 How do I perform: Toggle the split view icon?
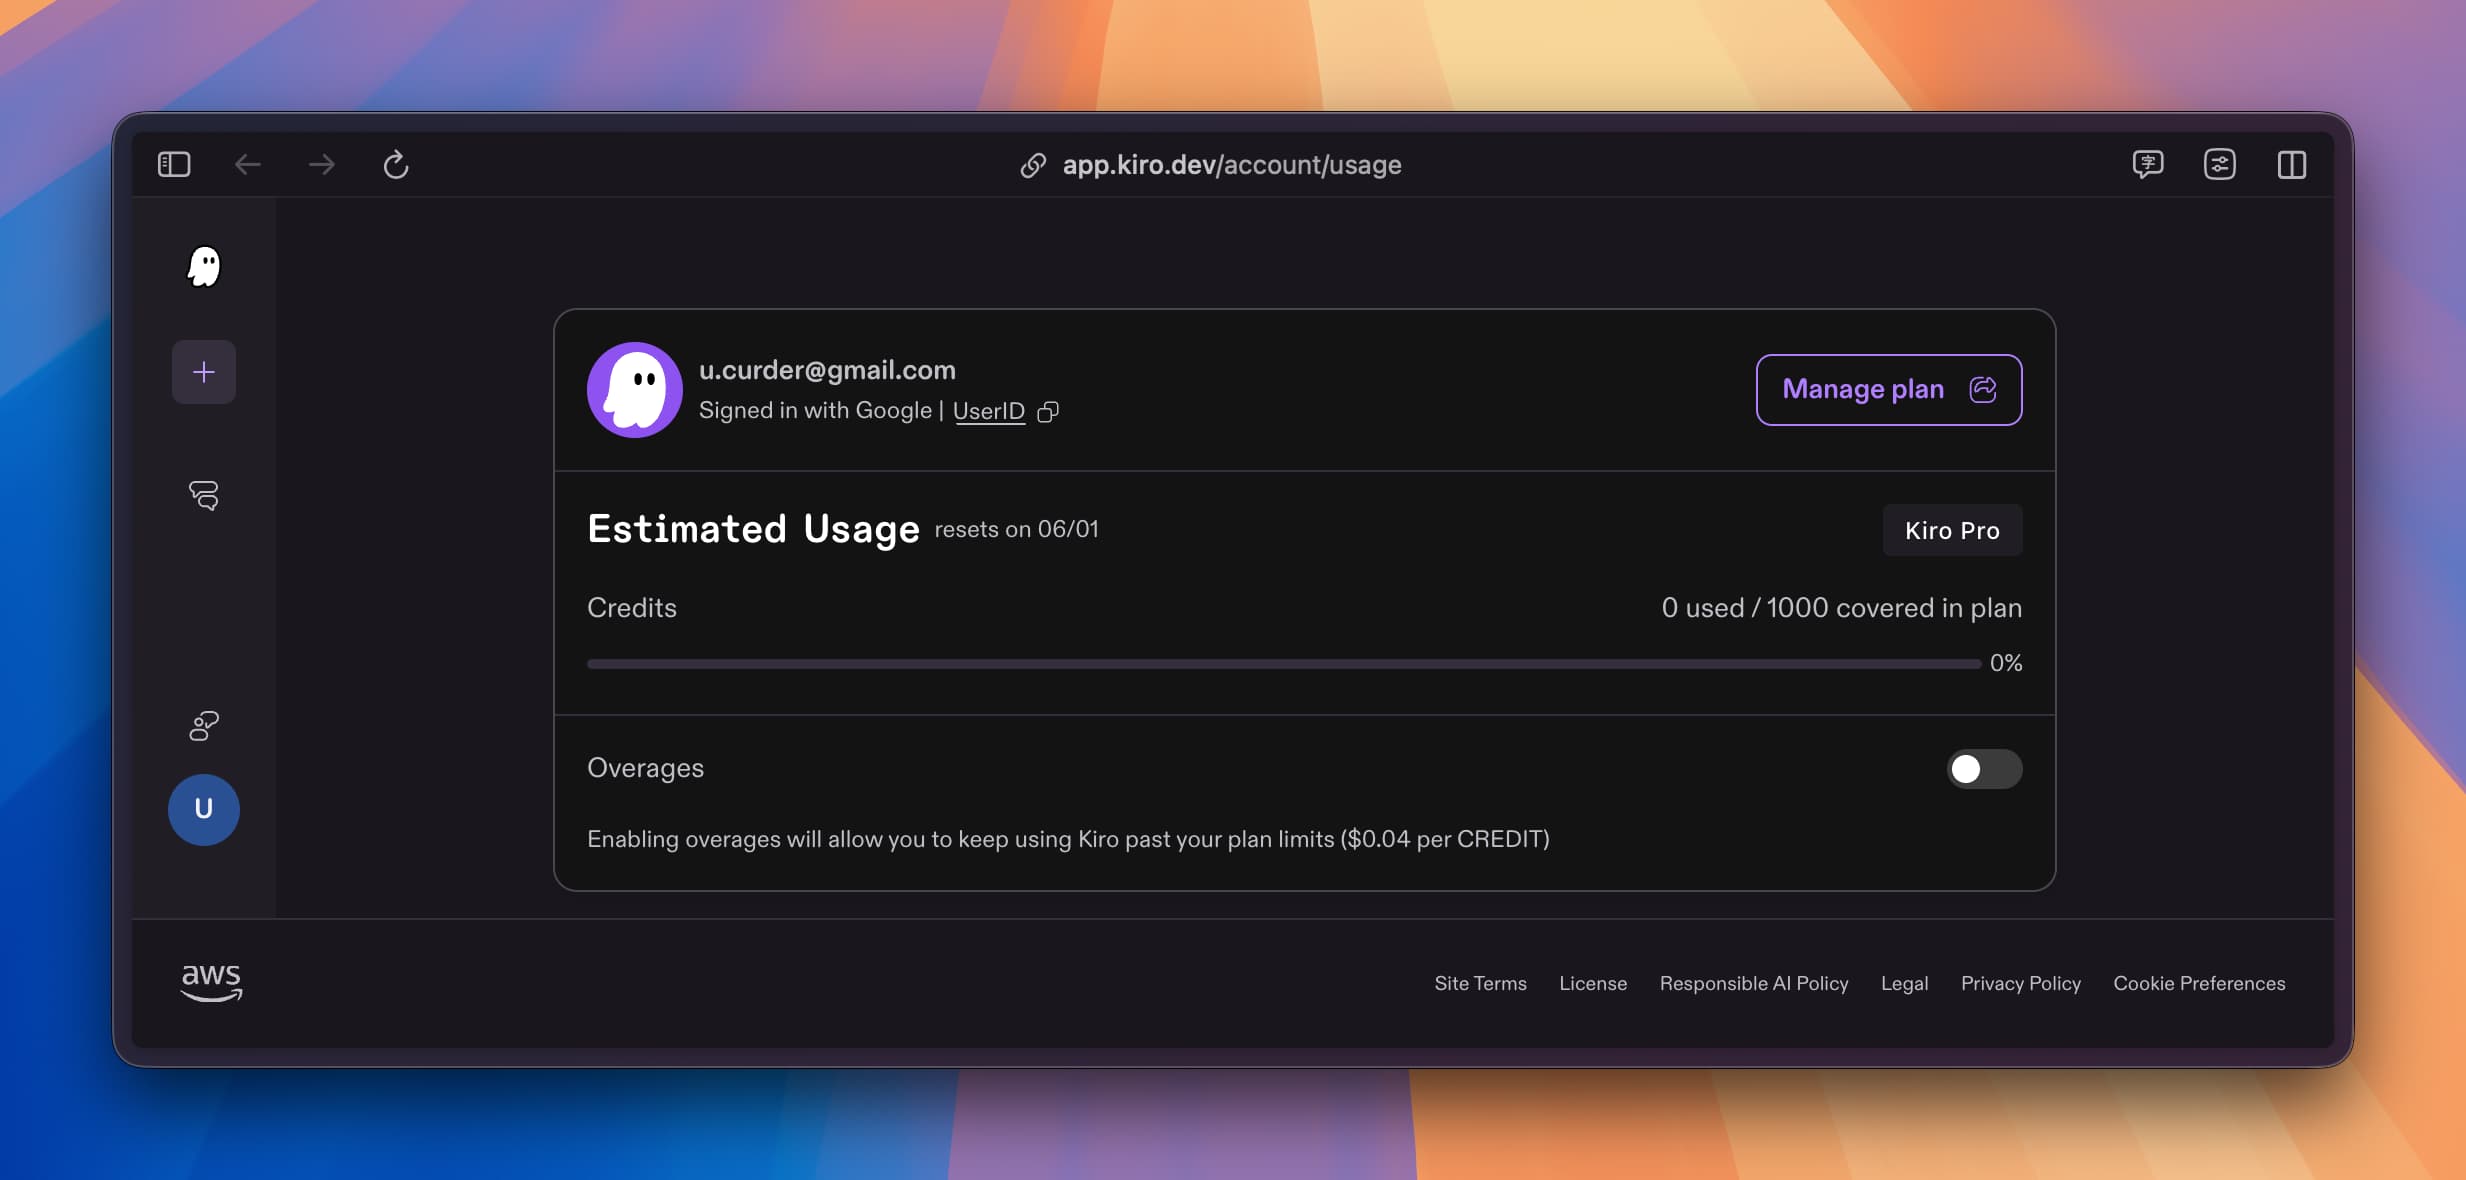2291,164
